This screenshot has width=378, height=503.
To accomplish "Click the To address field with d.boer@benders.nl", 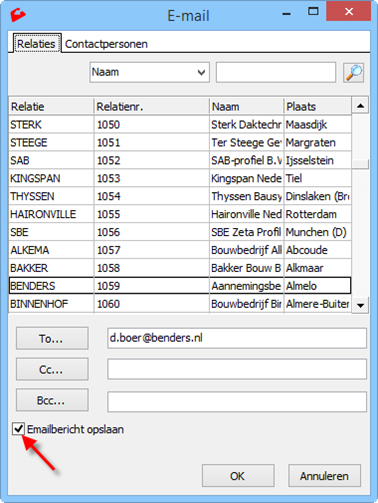I will coord(237,338).
